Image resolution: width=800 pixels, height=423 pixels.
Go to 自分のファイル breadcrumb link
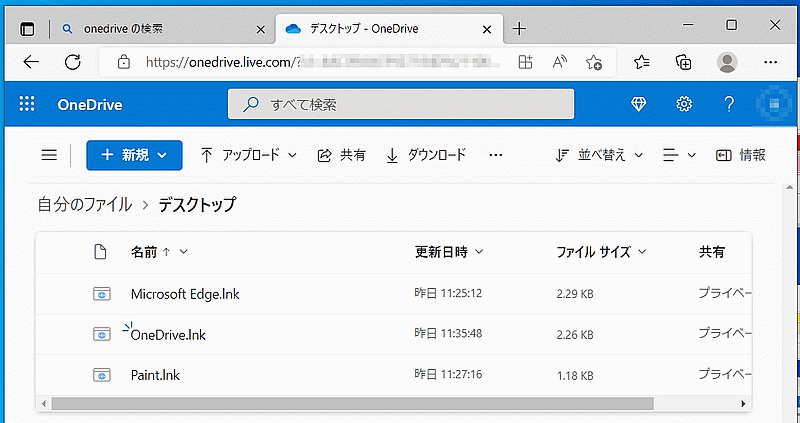85,205
